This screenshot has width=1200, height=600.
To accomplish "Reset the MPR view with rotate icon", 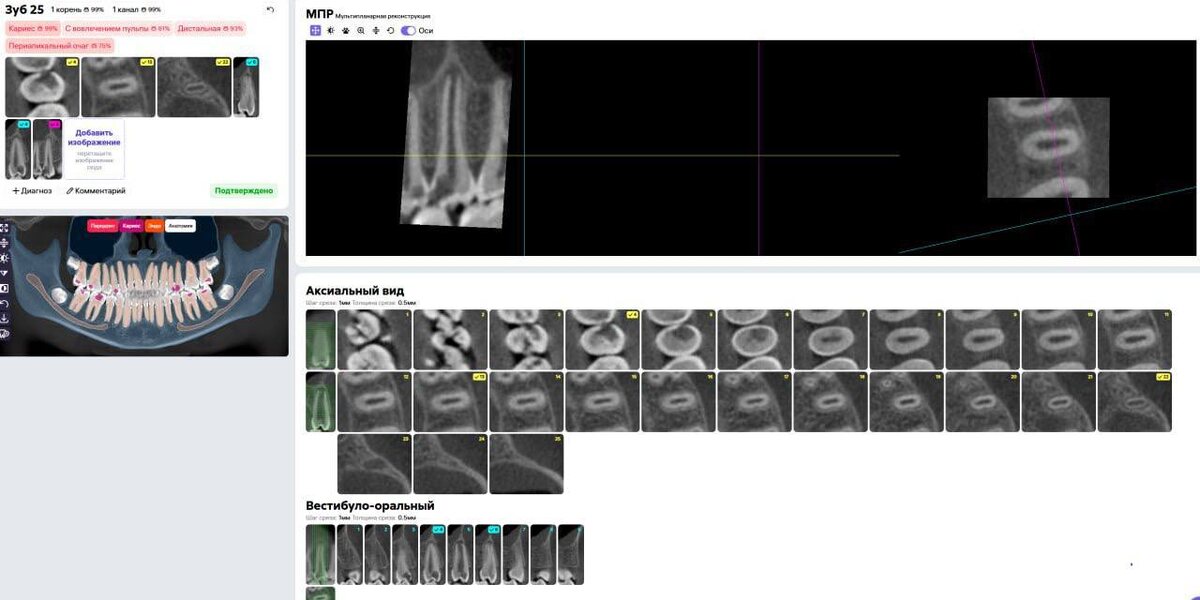I will click(390, 31).
